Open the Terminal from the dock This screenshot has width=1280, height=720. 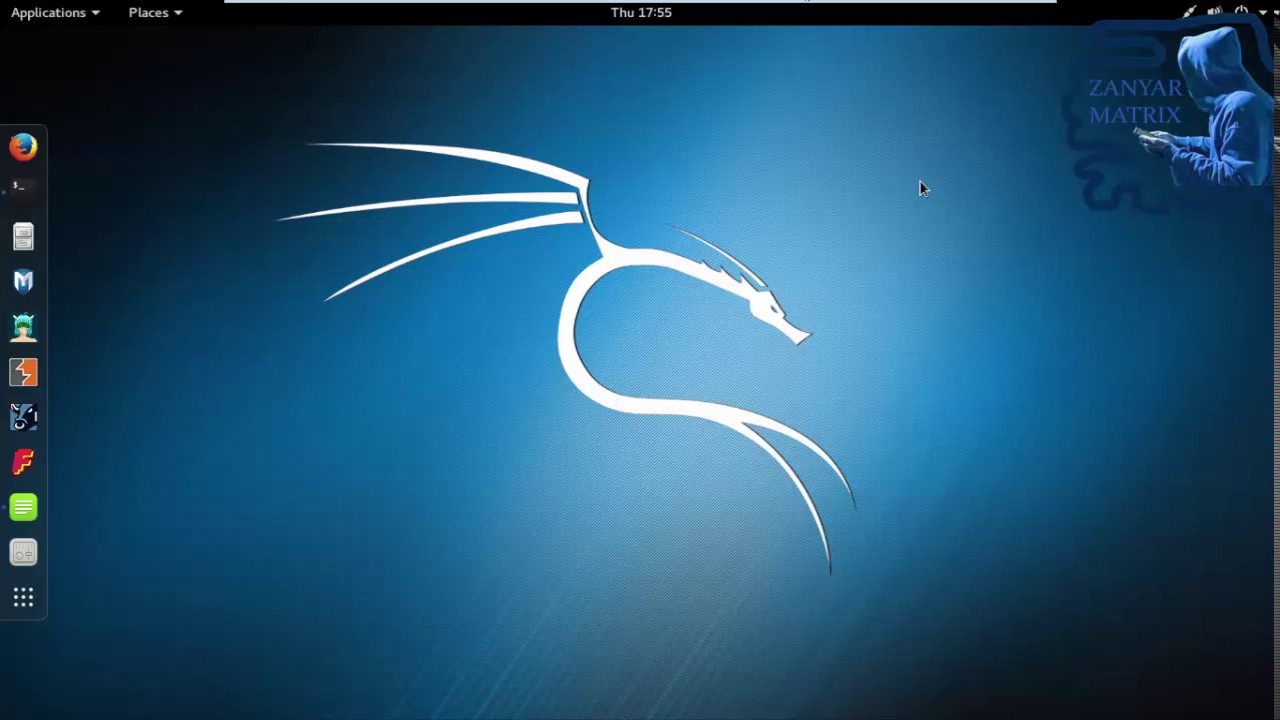[23, 191]
